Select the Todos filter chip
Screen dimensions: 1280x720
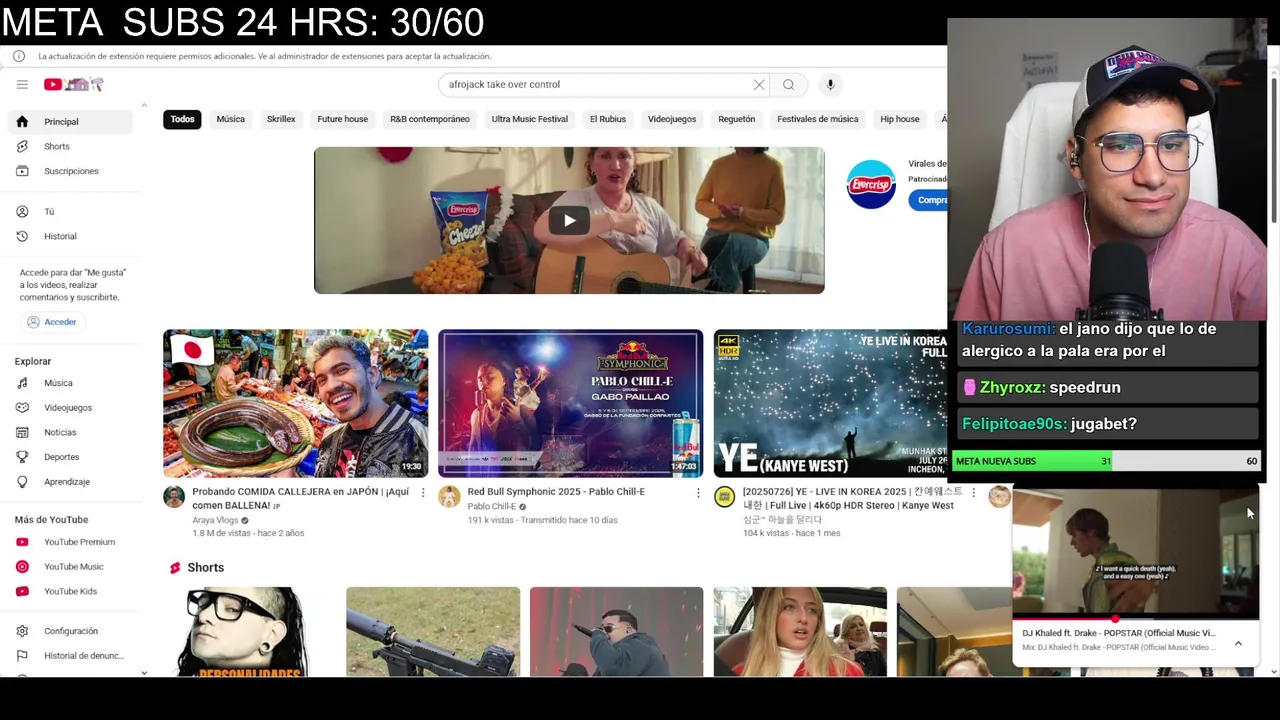point(182,119)
